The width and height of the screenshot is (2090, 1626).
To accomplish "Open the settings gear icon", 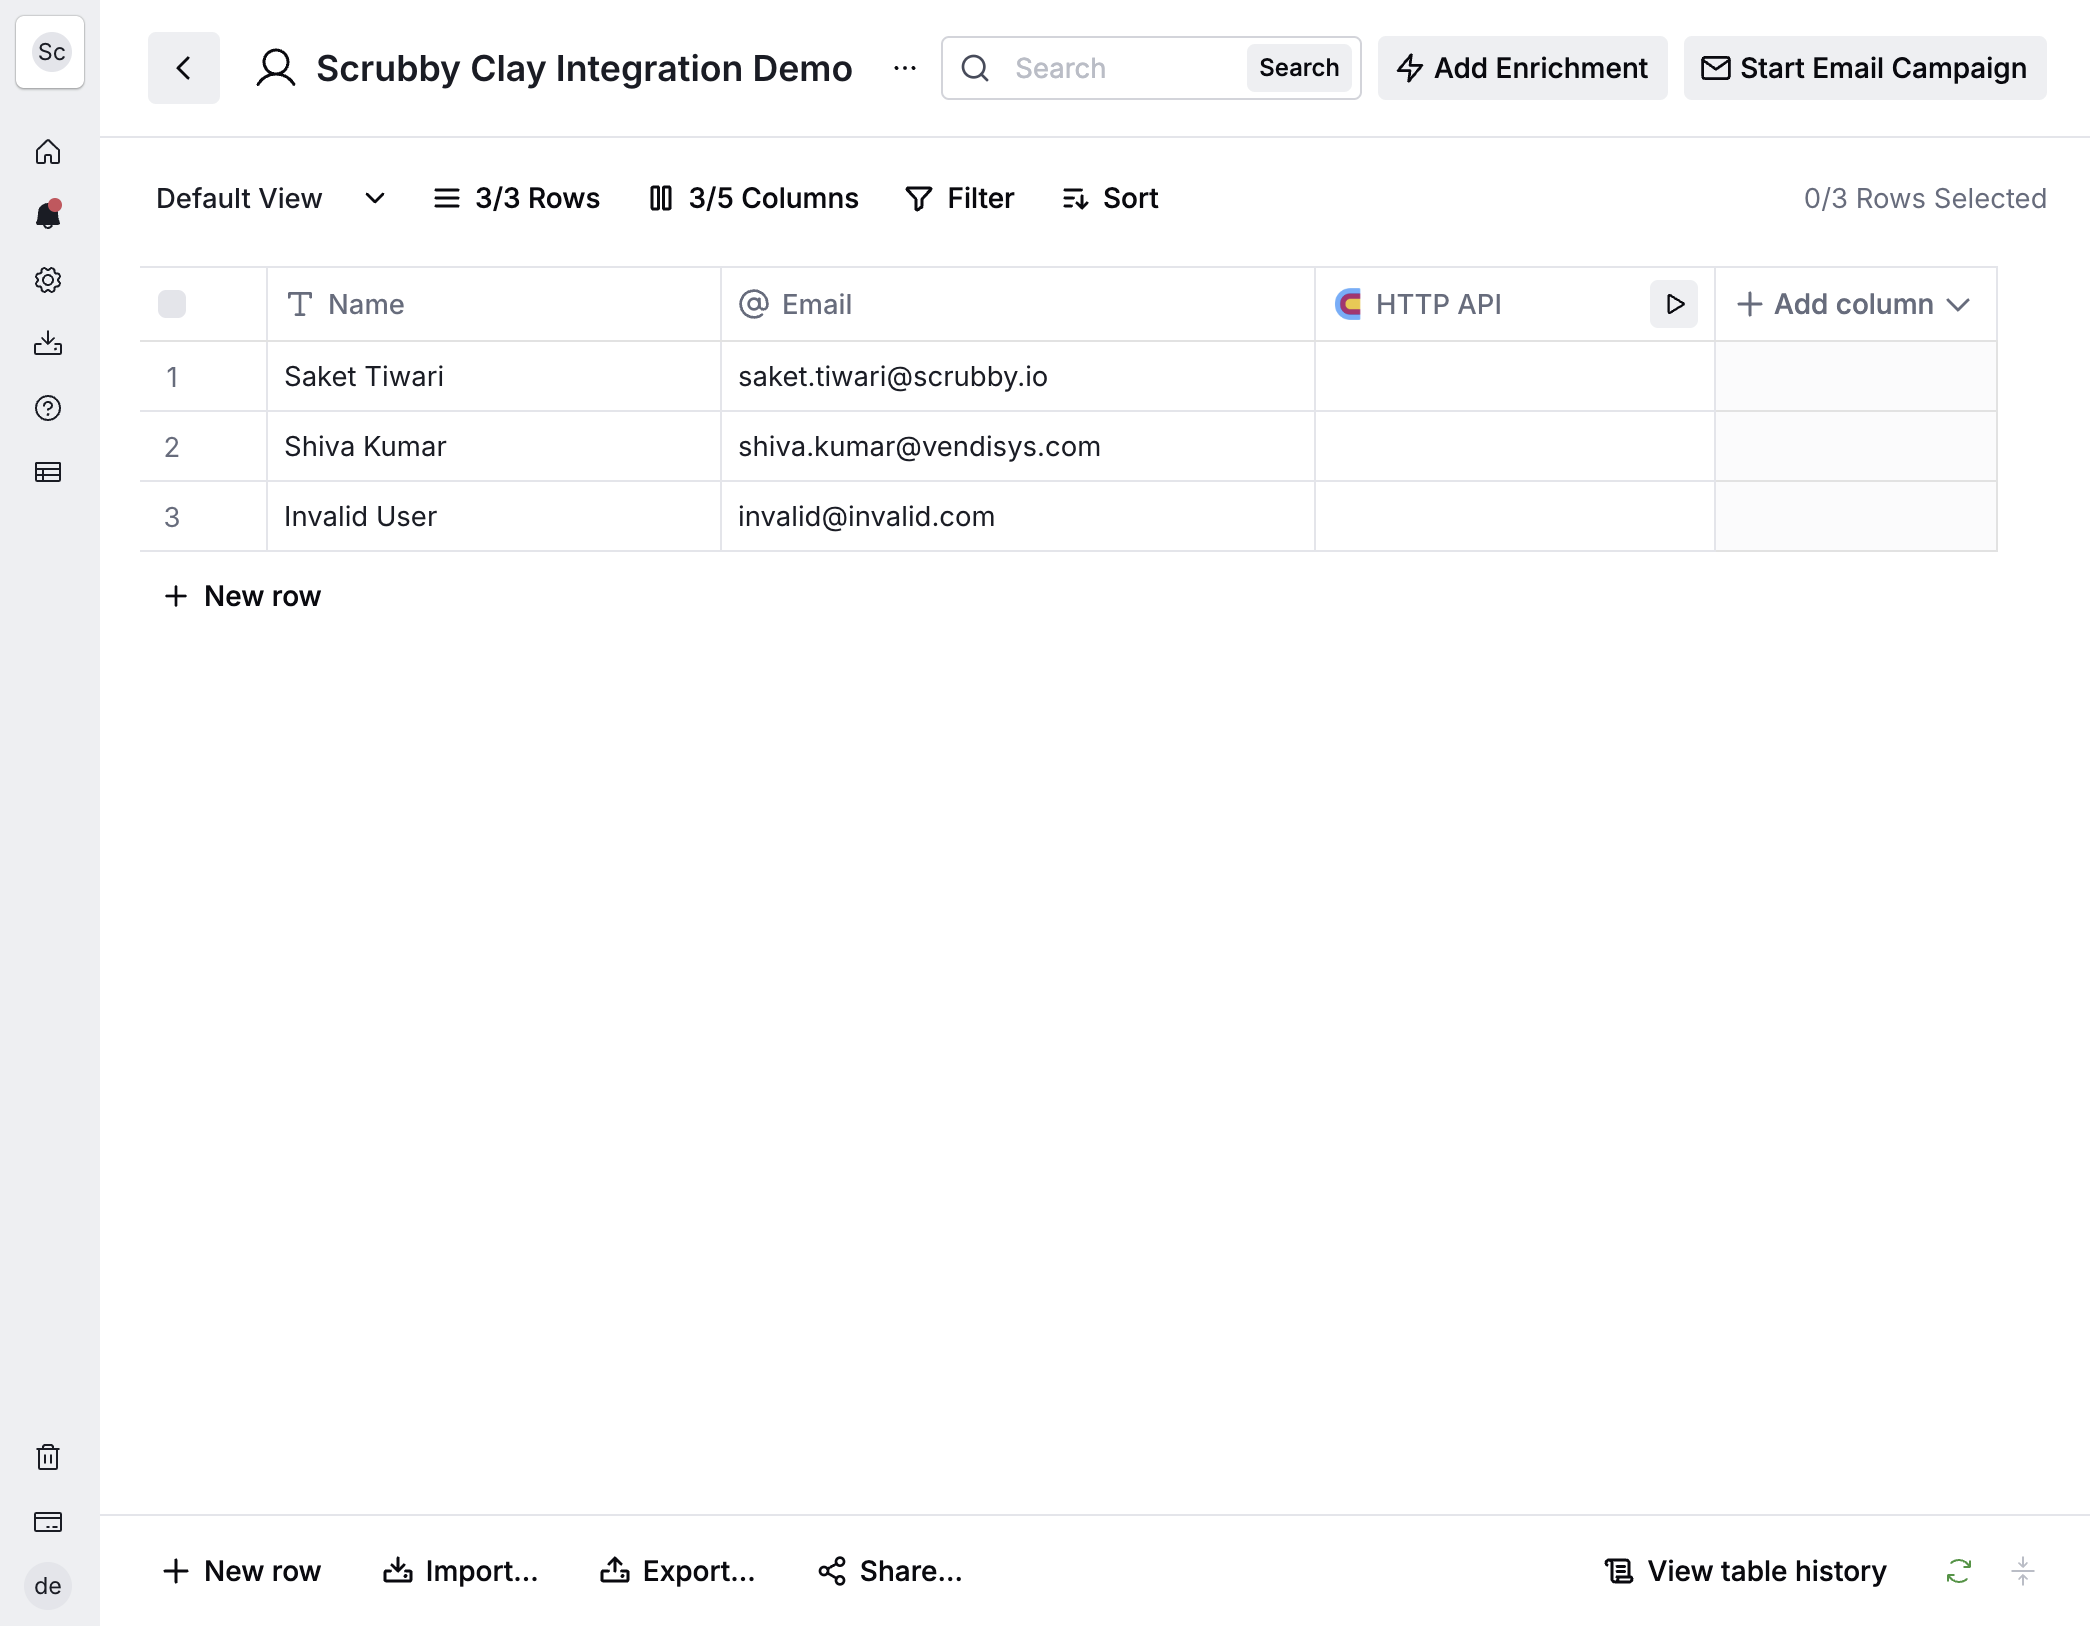I will [x=48, y=280].
